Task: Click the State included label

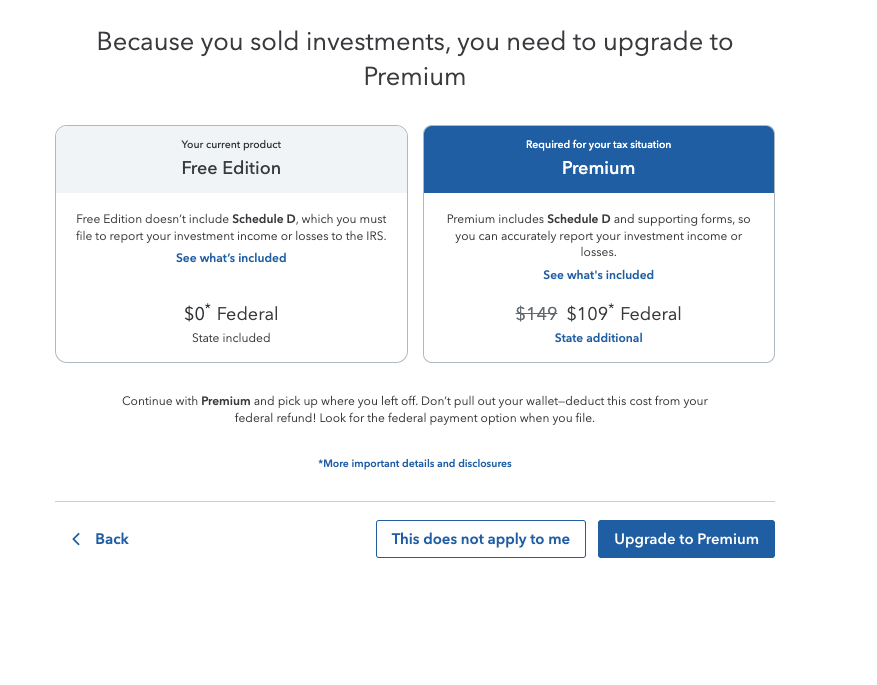Action: (231, 338)
